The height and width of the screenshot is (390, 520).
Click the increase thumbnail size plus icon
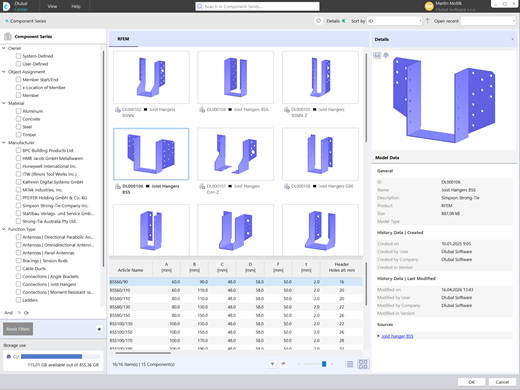[x=332, y=364]
